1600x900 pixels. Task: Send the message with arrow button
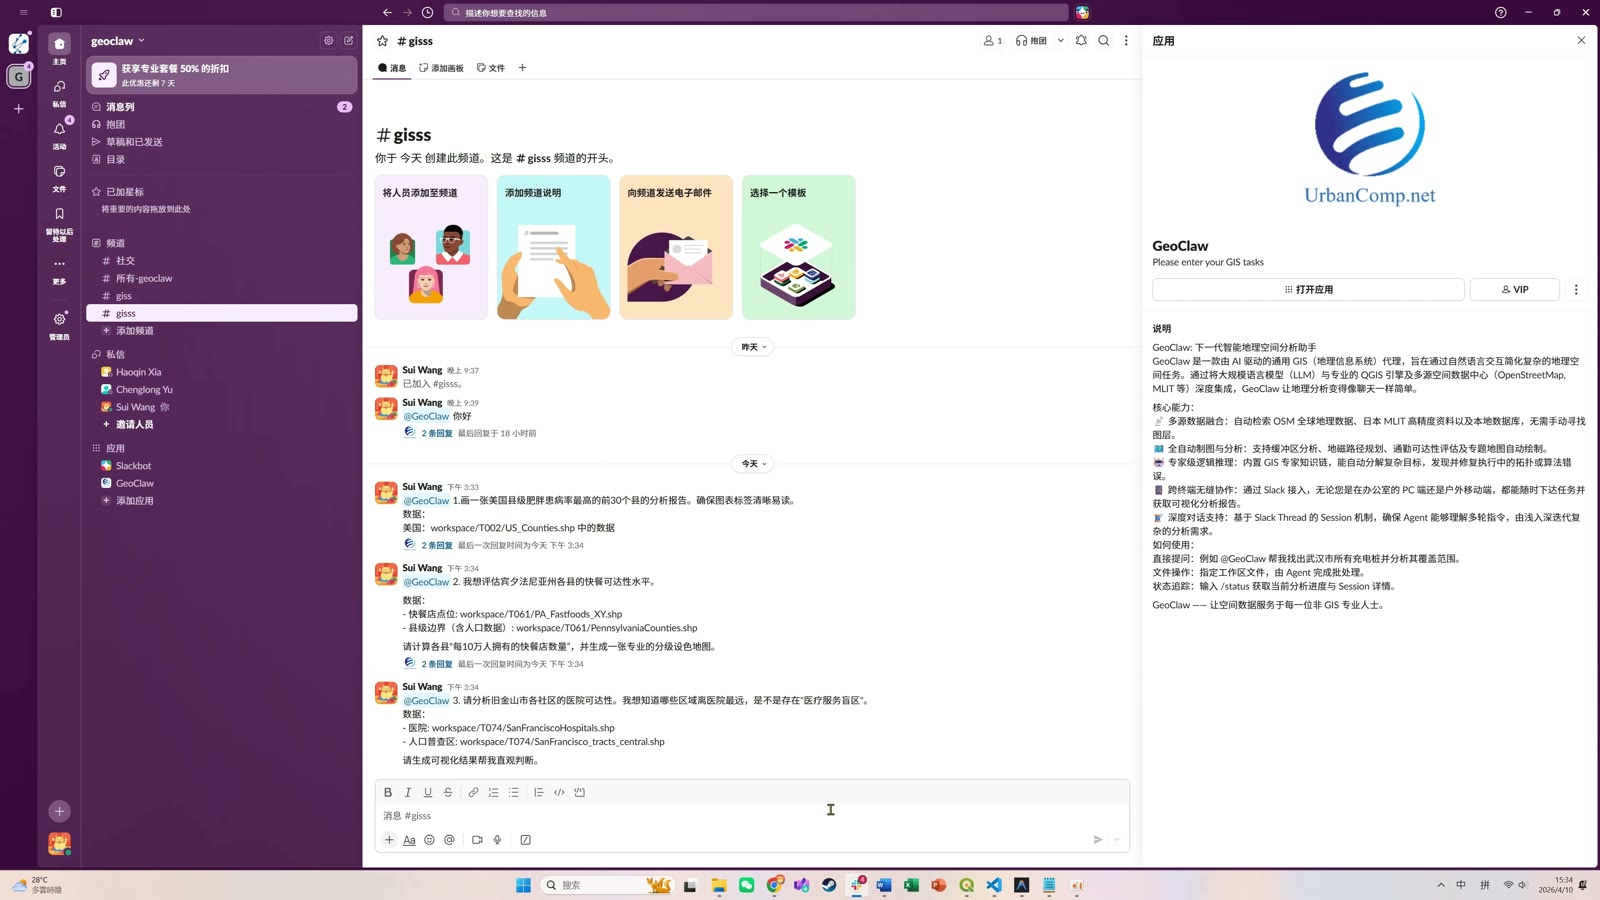pos(1098,840)
